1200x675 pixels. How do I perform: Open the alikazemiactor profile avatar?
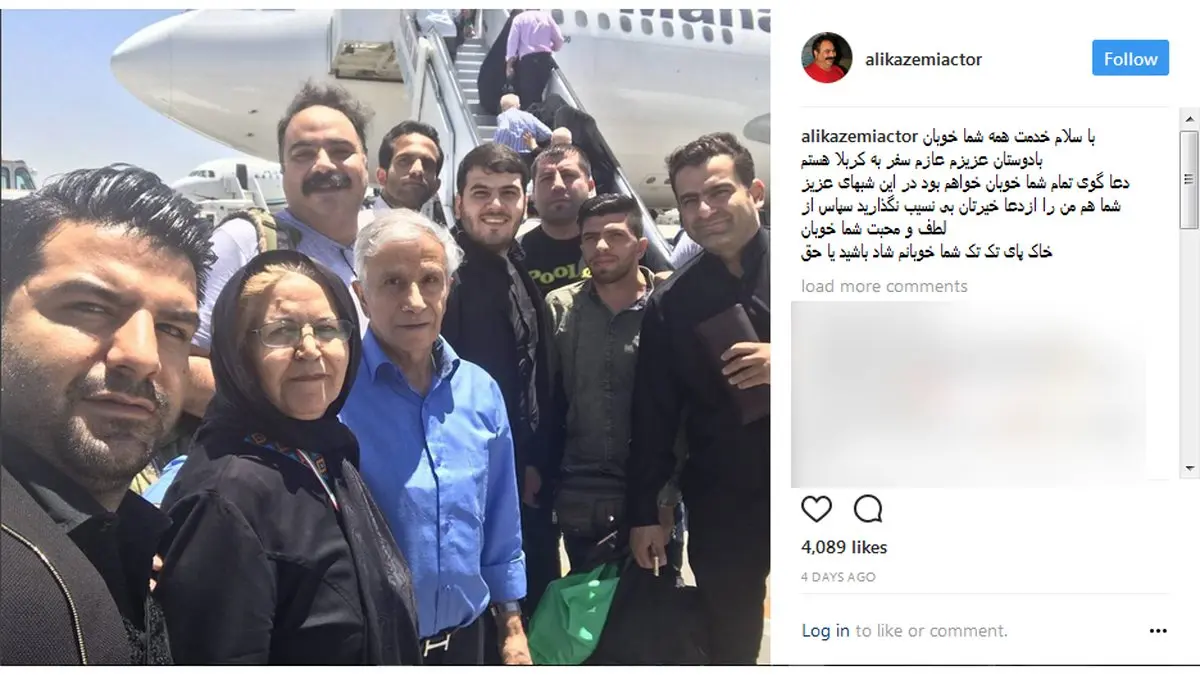[826, 59]
